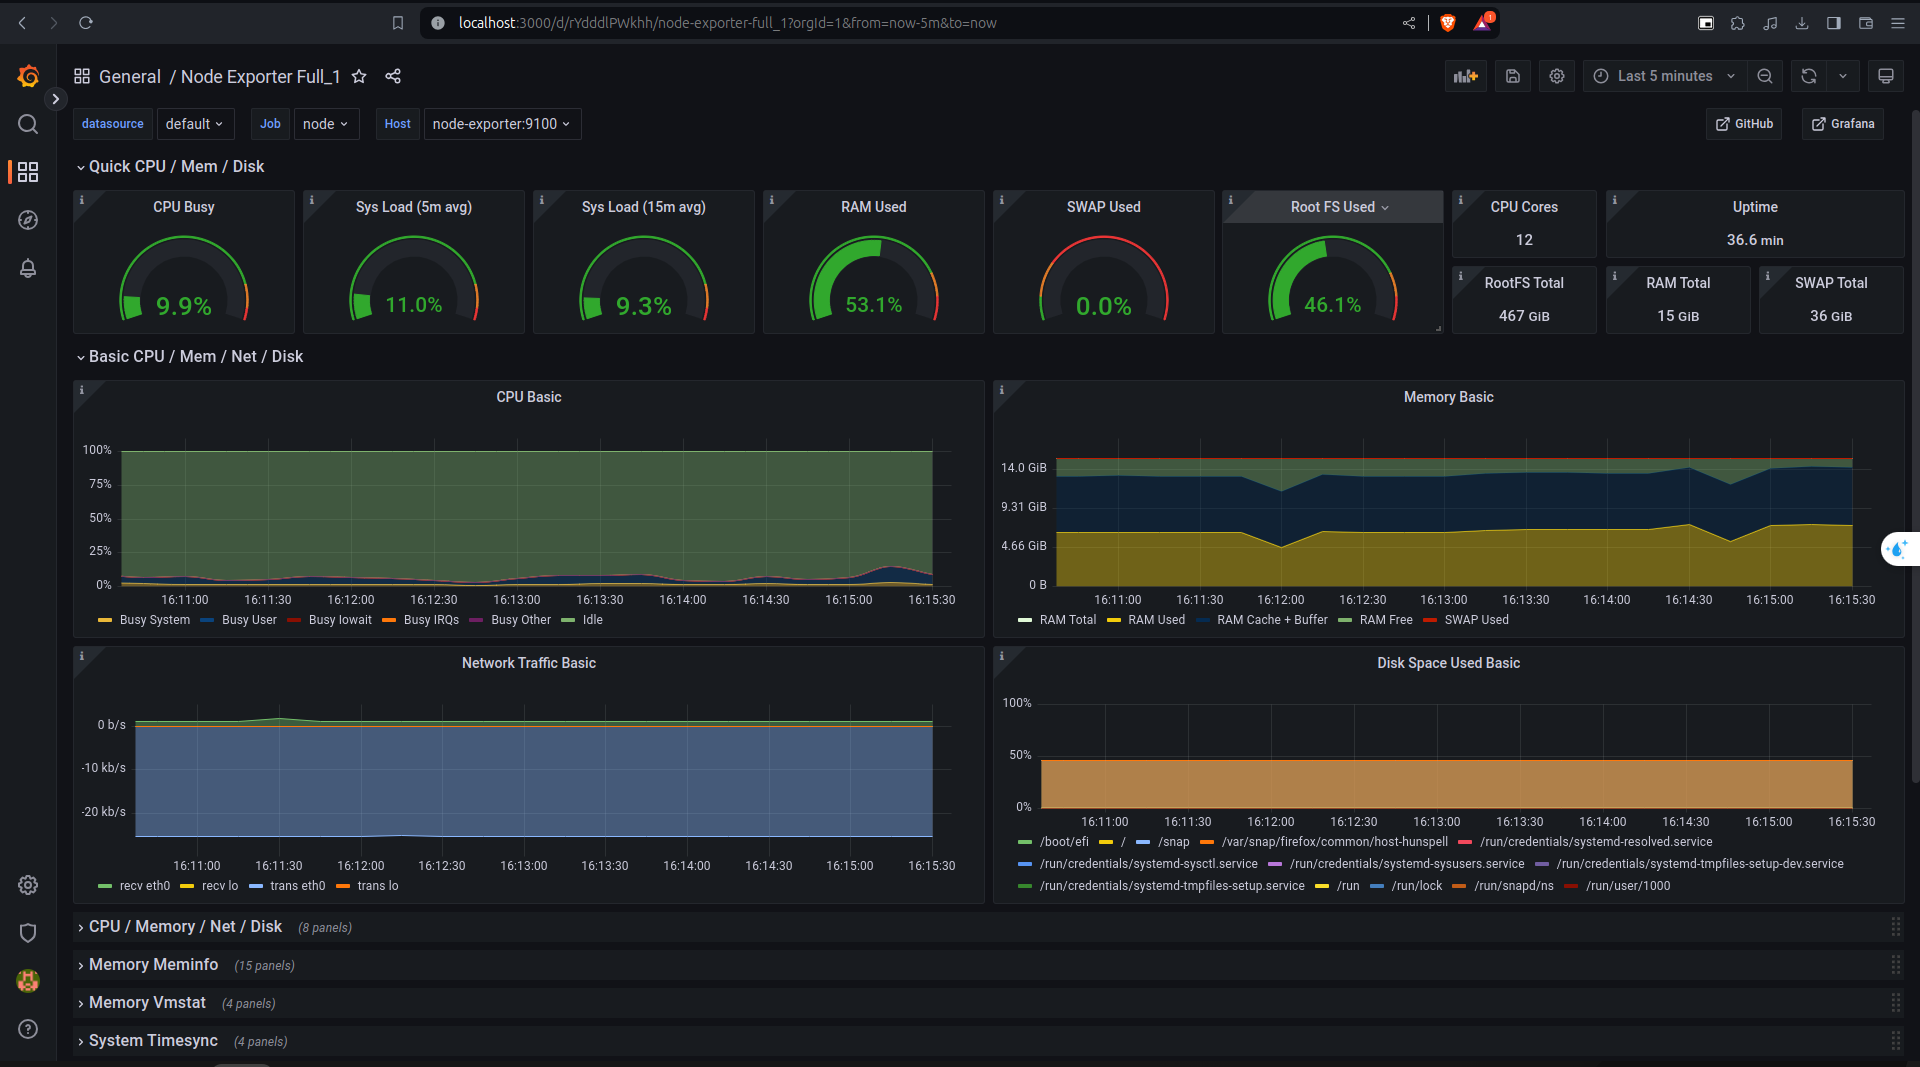Open the Memory Basic panel title menu
The height and width of the screenshot is (1067, 1920).
(1448, 397)
